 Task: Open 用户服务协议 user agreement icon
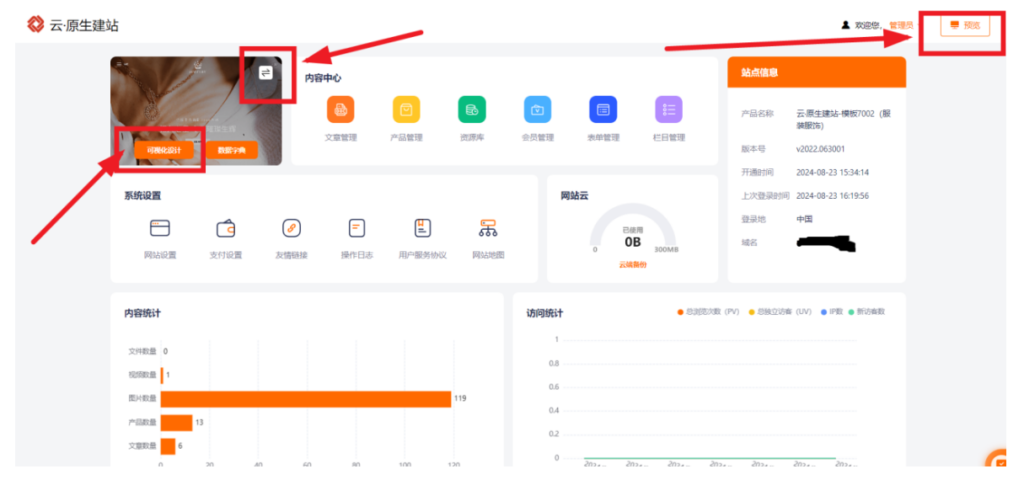(x=423, y=228)
